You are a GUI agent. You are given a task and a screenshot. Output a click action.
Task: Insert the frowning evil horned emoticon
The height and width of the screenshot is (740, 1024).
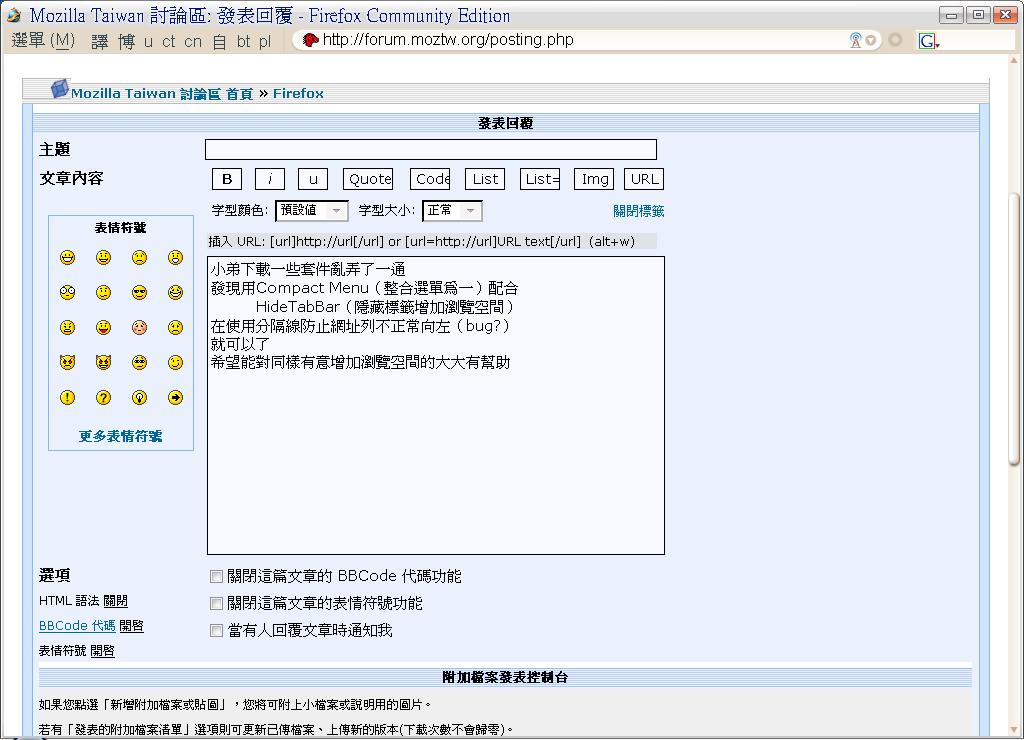[67, 362]
